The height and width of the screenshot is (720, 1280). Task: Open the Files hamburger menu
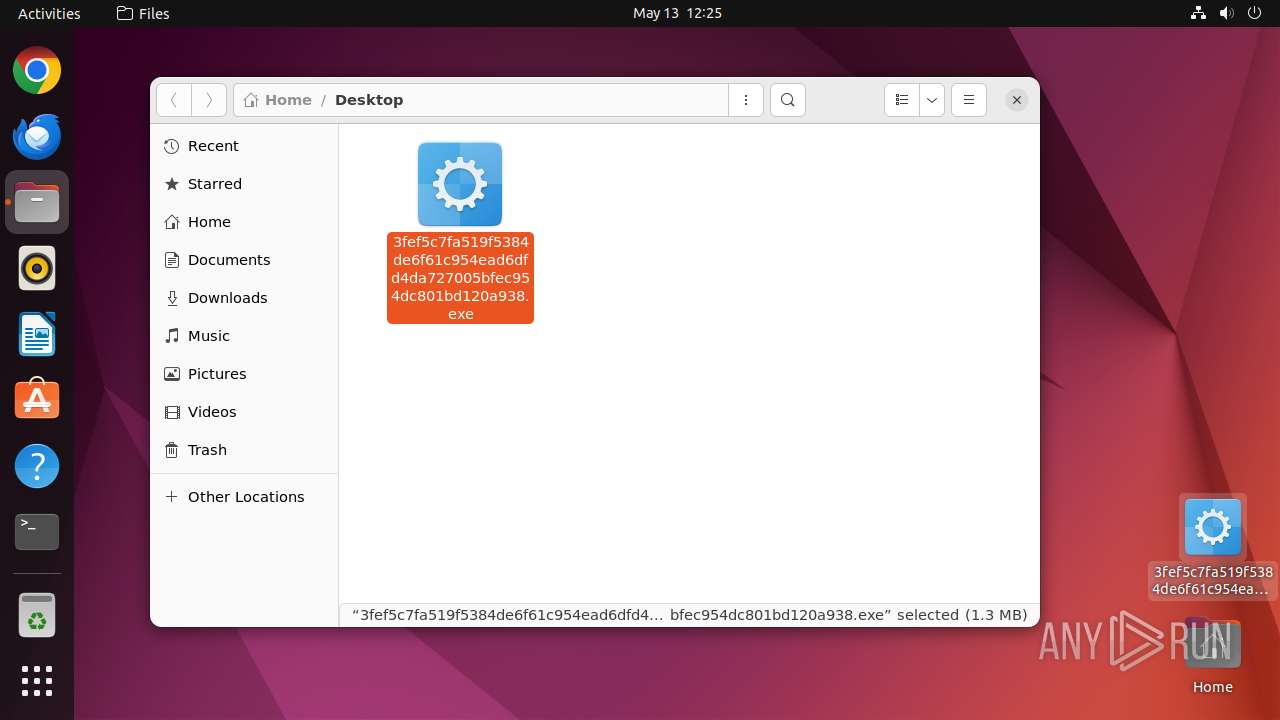click(969, 100)
